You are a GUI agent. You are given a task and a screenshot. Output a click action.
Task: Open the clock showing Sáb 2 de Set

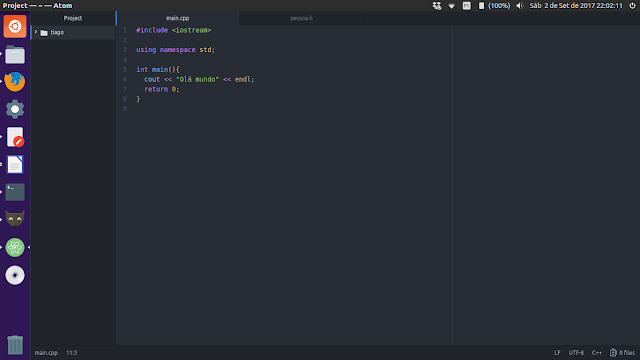(576, 6)
